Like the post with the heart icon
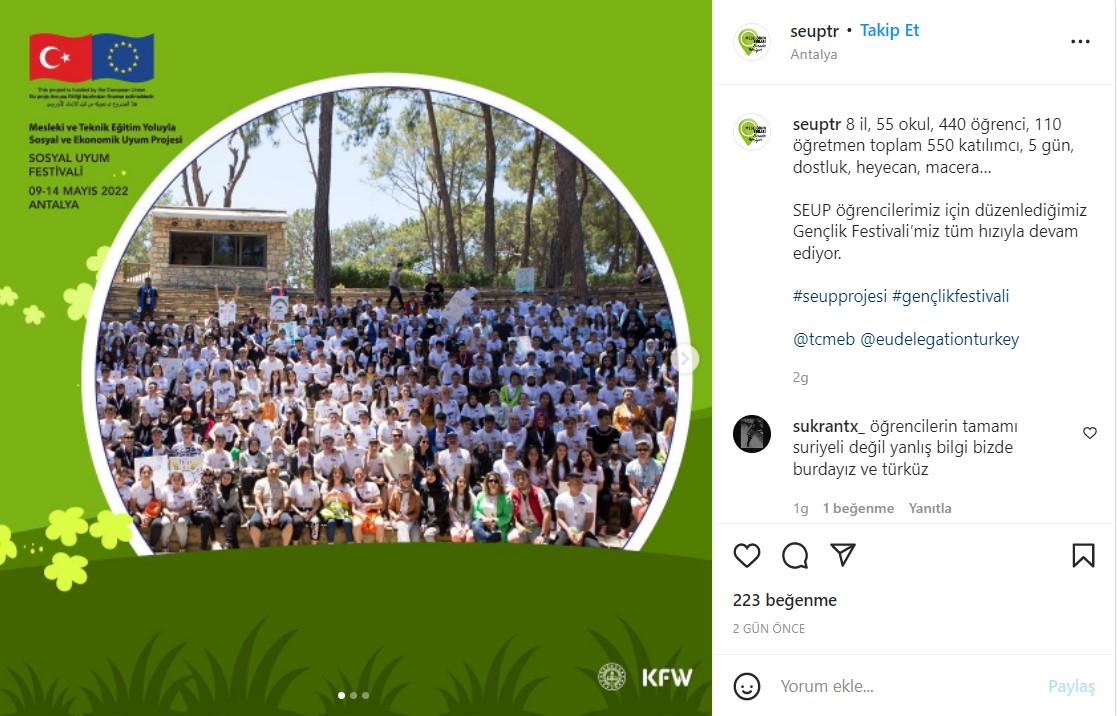 pos(747,555)
